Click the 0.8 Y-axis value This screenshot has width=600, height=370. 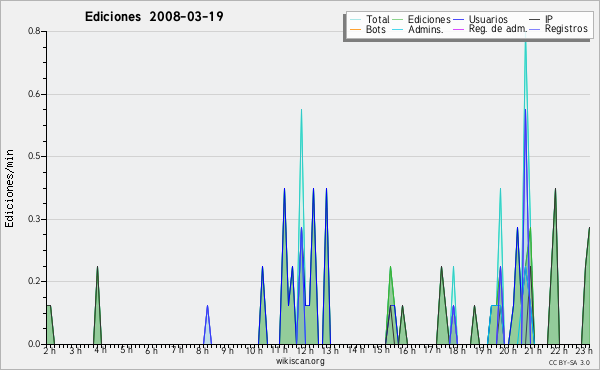click(x=34, y=31)
